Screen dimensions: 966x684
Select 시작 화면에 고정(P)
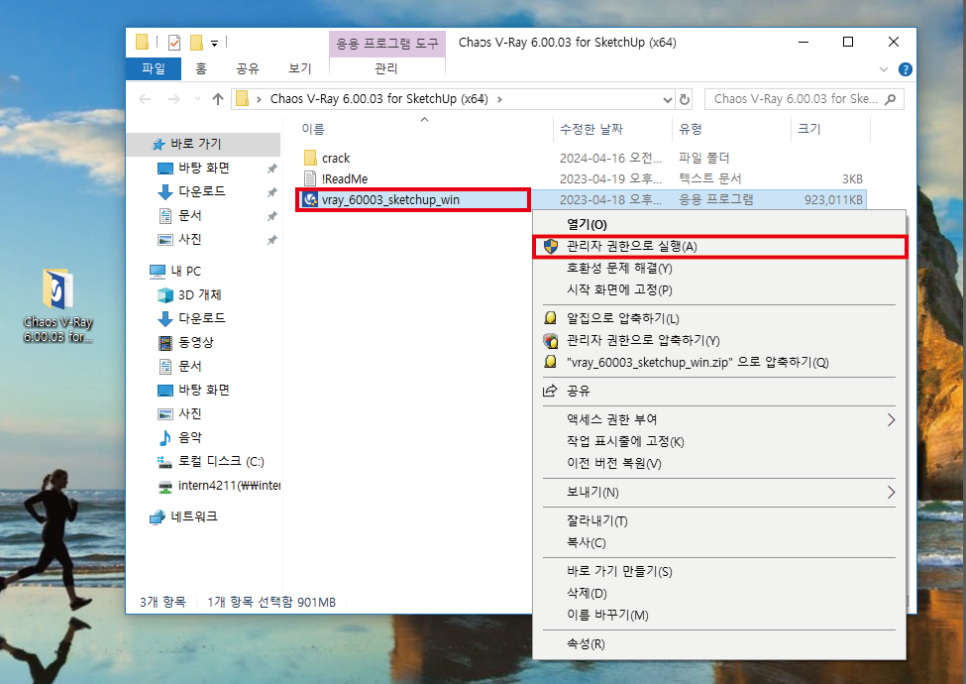(x=719, y=290)
